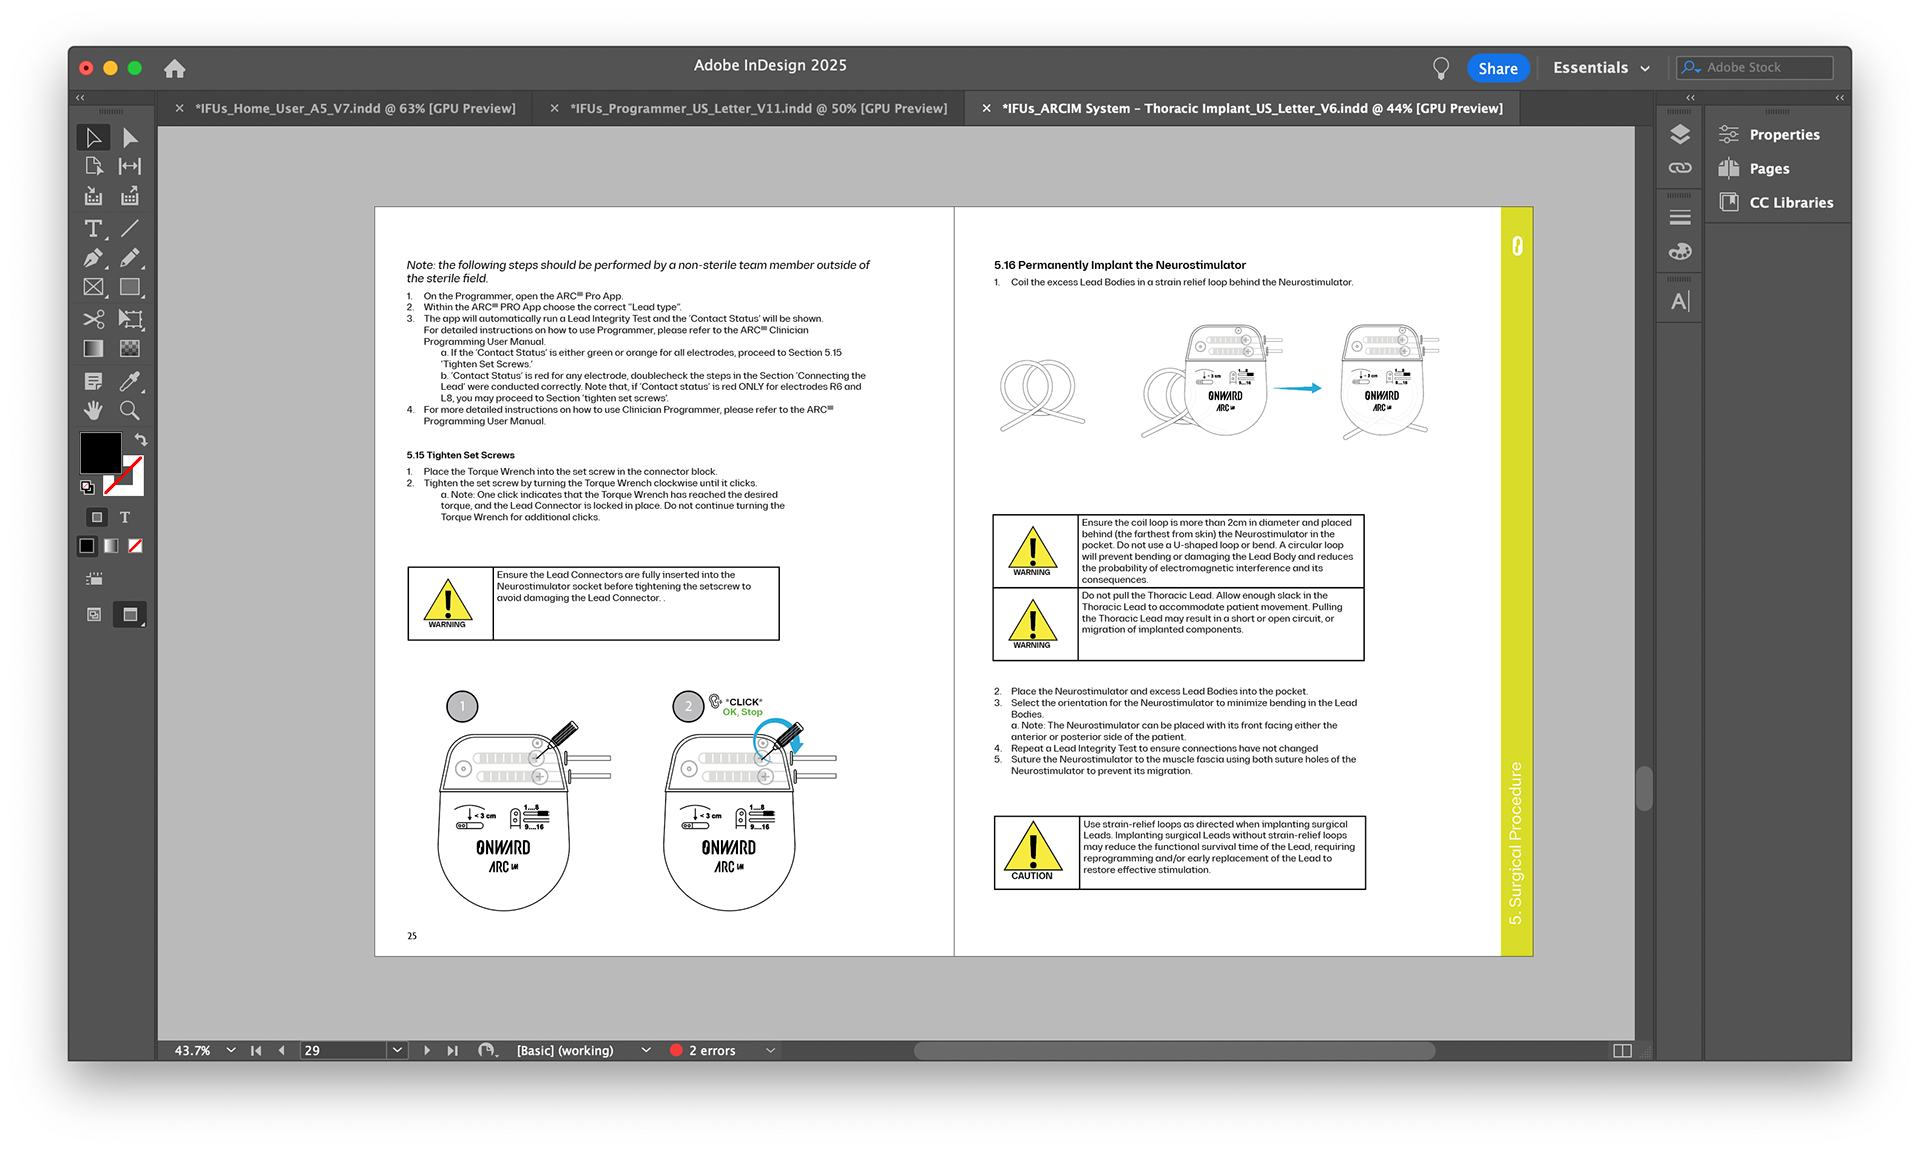1920x1151 pixels.
Task: Open the Layers panel icon
Action: pos(1680,134)
